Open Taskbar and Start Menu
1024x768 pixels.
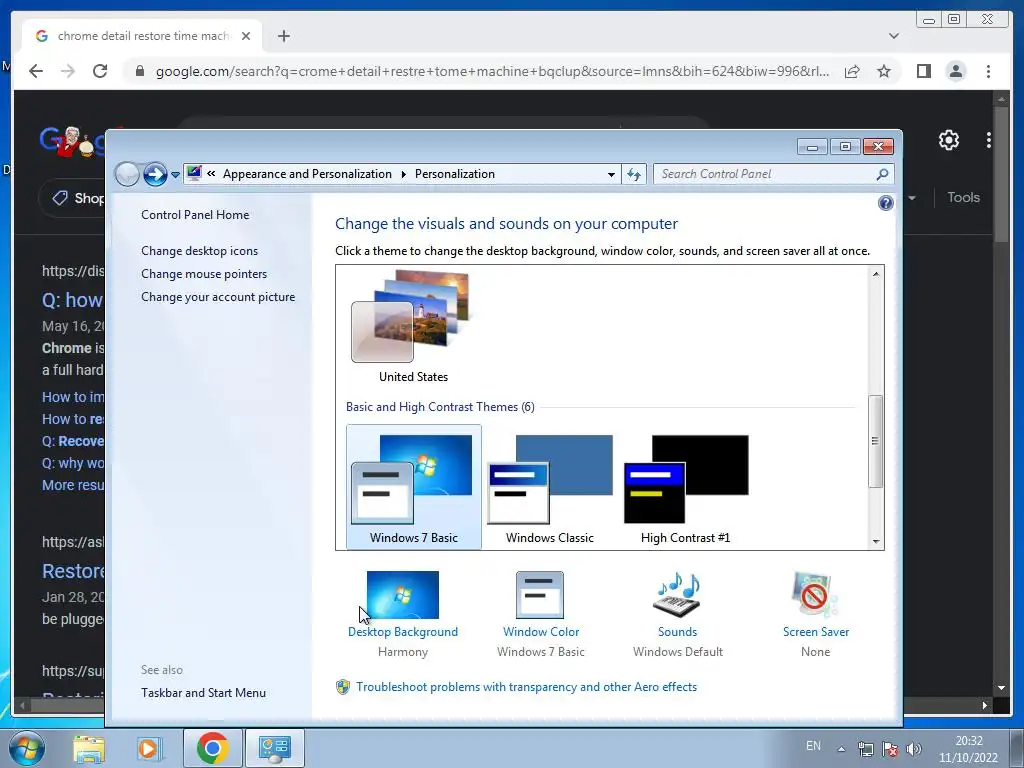tap(203, 693)
